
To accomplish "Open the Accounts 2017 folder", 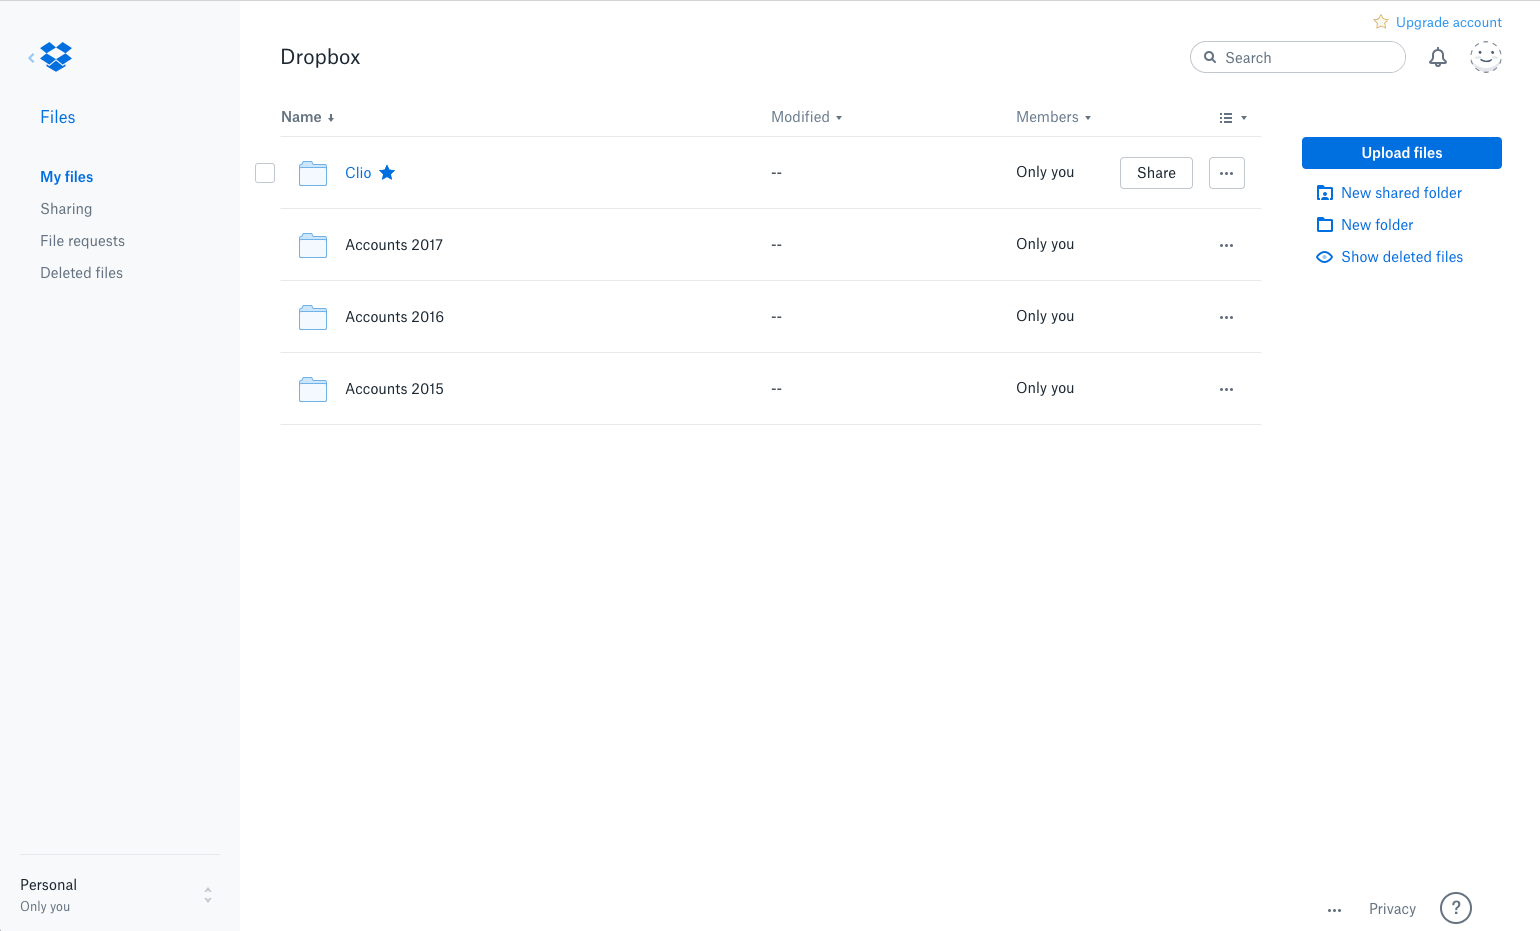I will pyautogui.click(x=394, y=245).
